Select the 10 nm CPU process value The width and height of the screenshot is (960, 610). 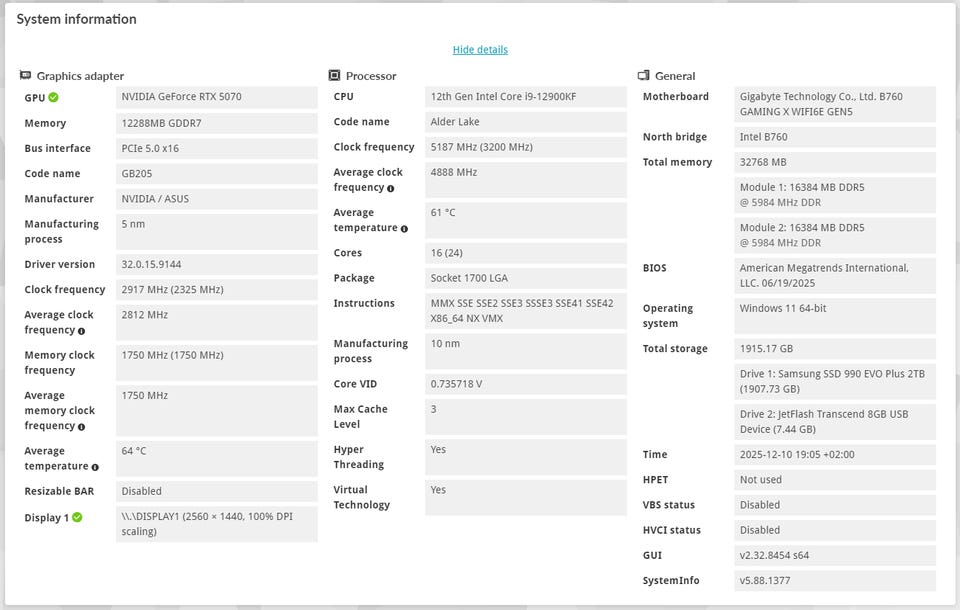pyautogui.click(x=526, y=351)
